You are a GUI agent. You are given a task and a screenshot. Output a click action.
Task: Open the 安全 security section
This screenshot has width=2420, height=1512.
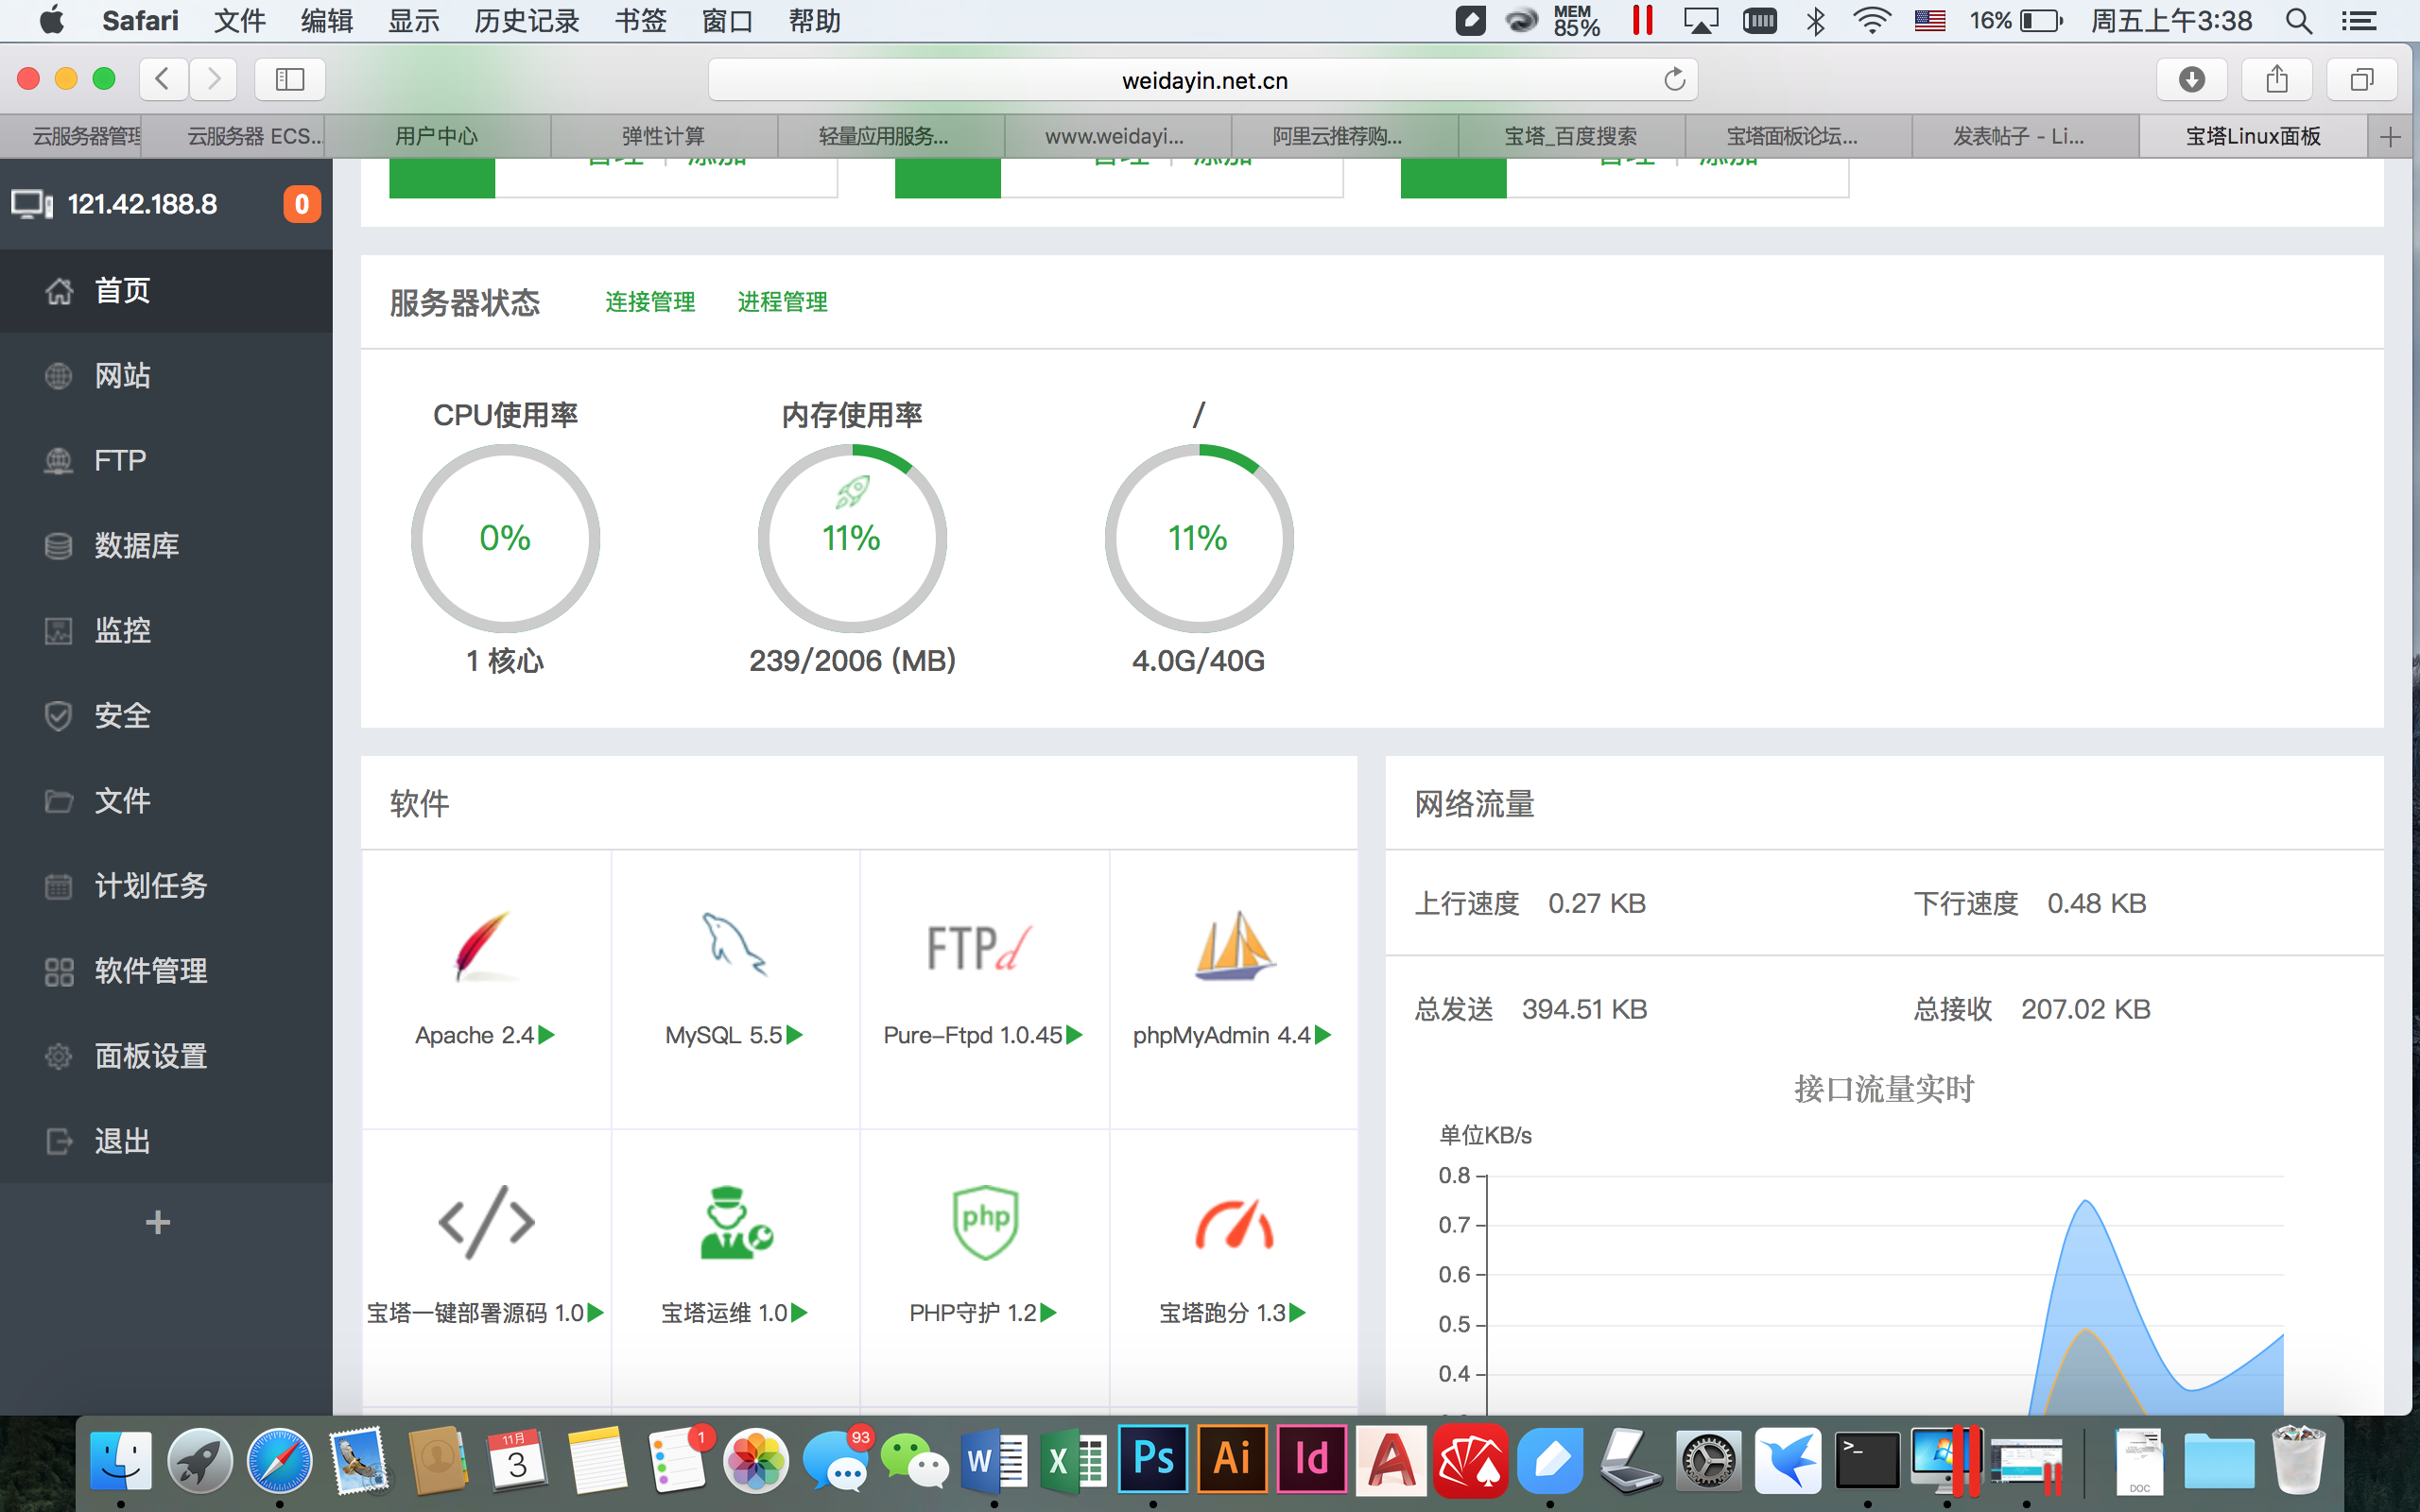pyautogui.click(x=166, y=715)
